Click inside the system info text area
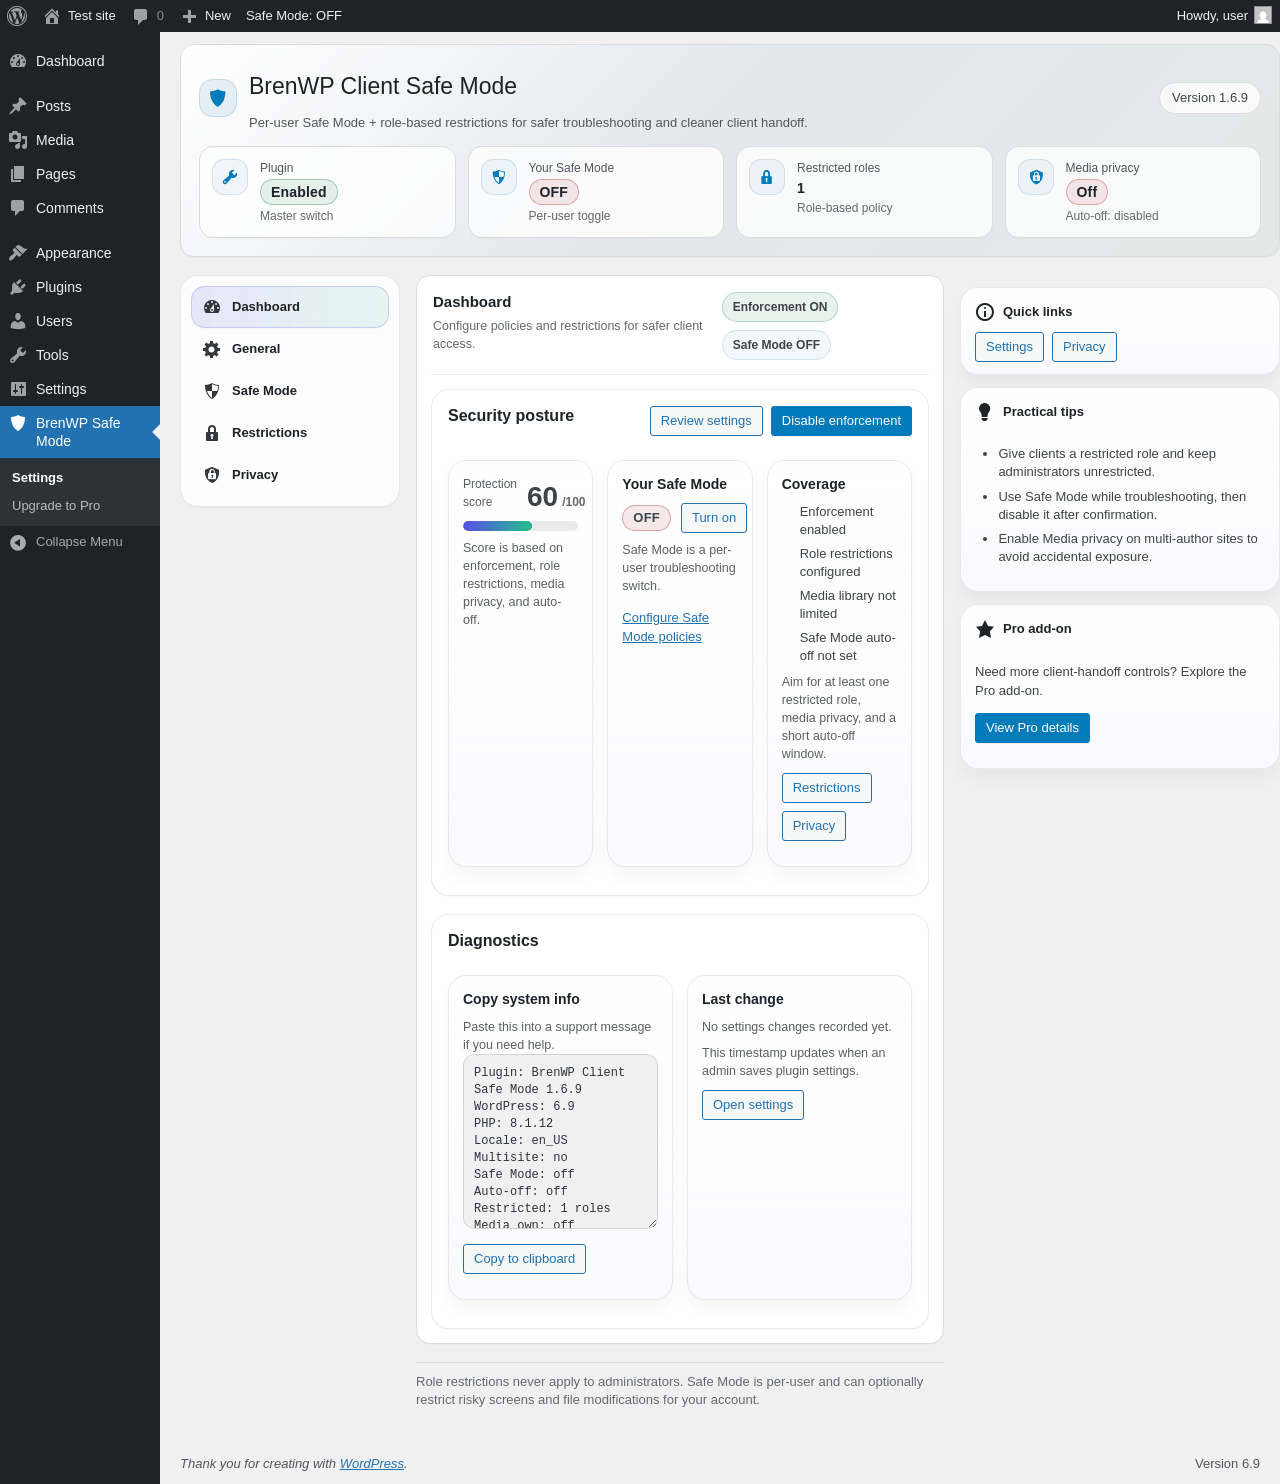Screen dimensions: 1280x1484 point(560,1141)
